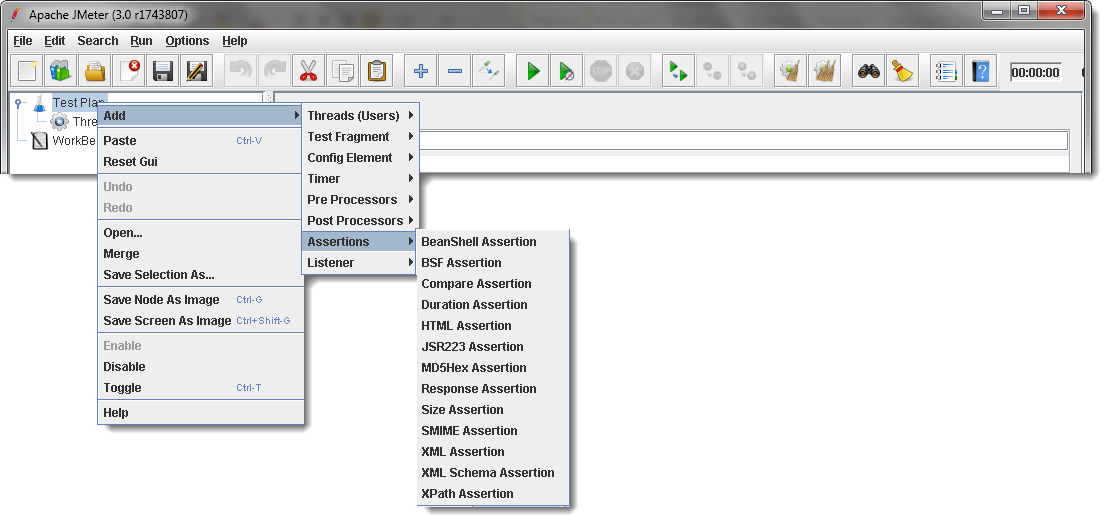
Task: Open Search with the binoculars icon
Action: pyautogui.click(x=868, y=71)
